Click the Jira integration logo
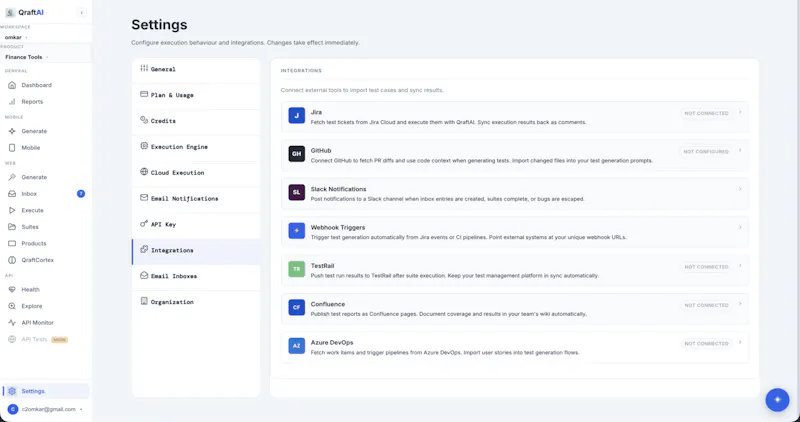This screenshot has height=422, width=800. coord(296,115)
